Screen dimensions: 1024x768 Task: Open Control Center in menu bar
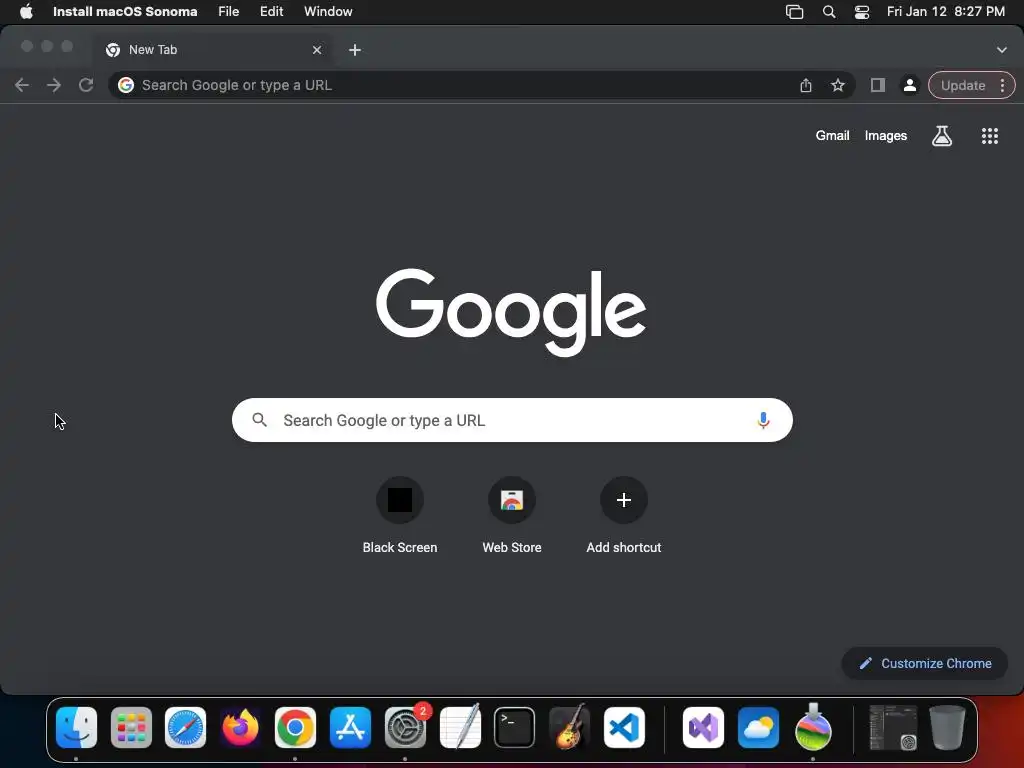862,12
